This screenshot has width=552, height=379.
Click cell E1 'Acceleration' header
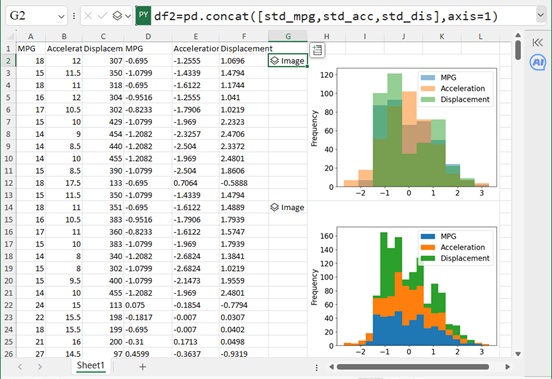click(x=196, y=49)
